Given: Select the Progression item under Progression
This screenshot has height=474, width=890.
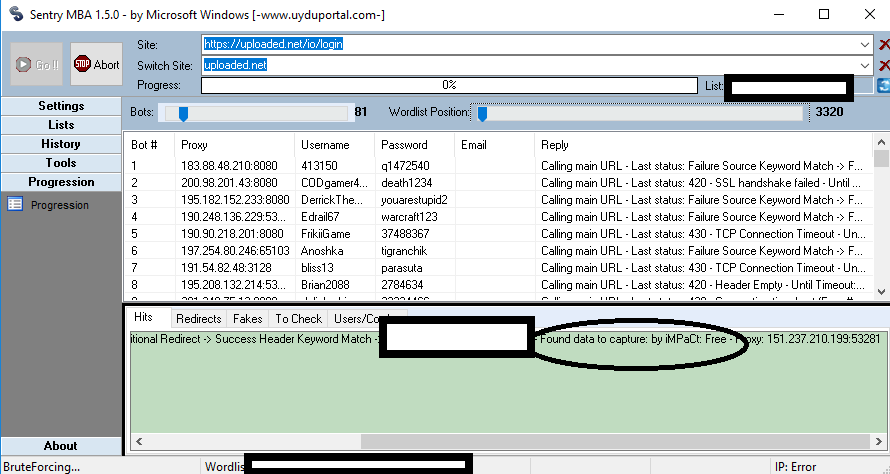Looking at the screenshot, I should click(x=60, y=205).
